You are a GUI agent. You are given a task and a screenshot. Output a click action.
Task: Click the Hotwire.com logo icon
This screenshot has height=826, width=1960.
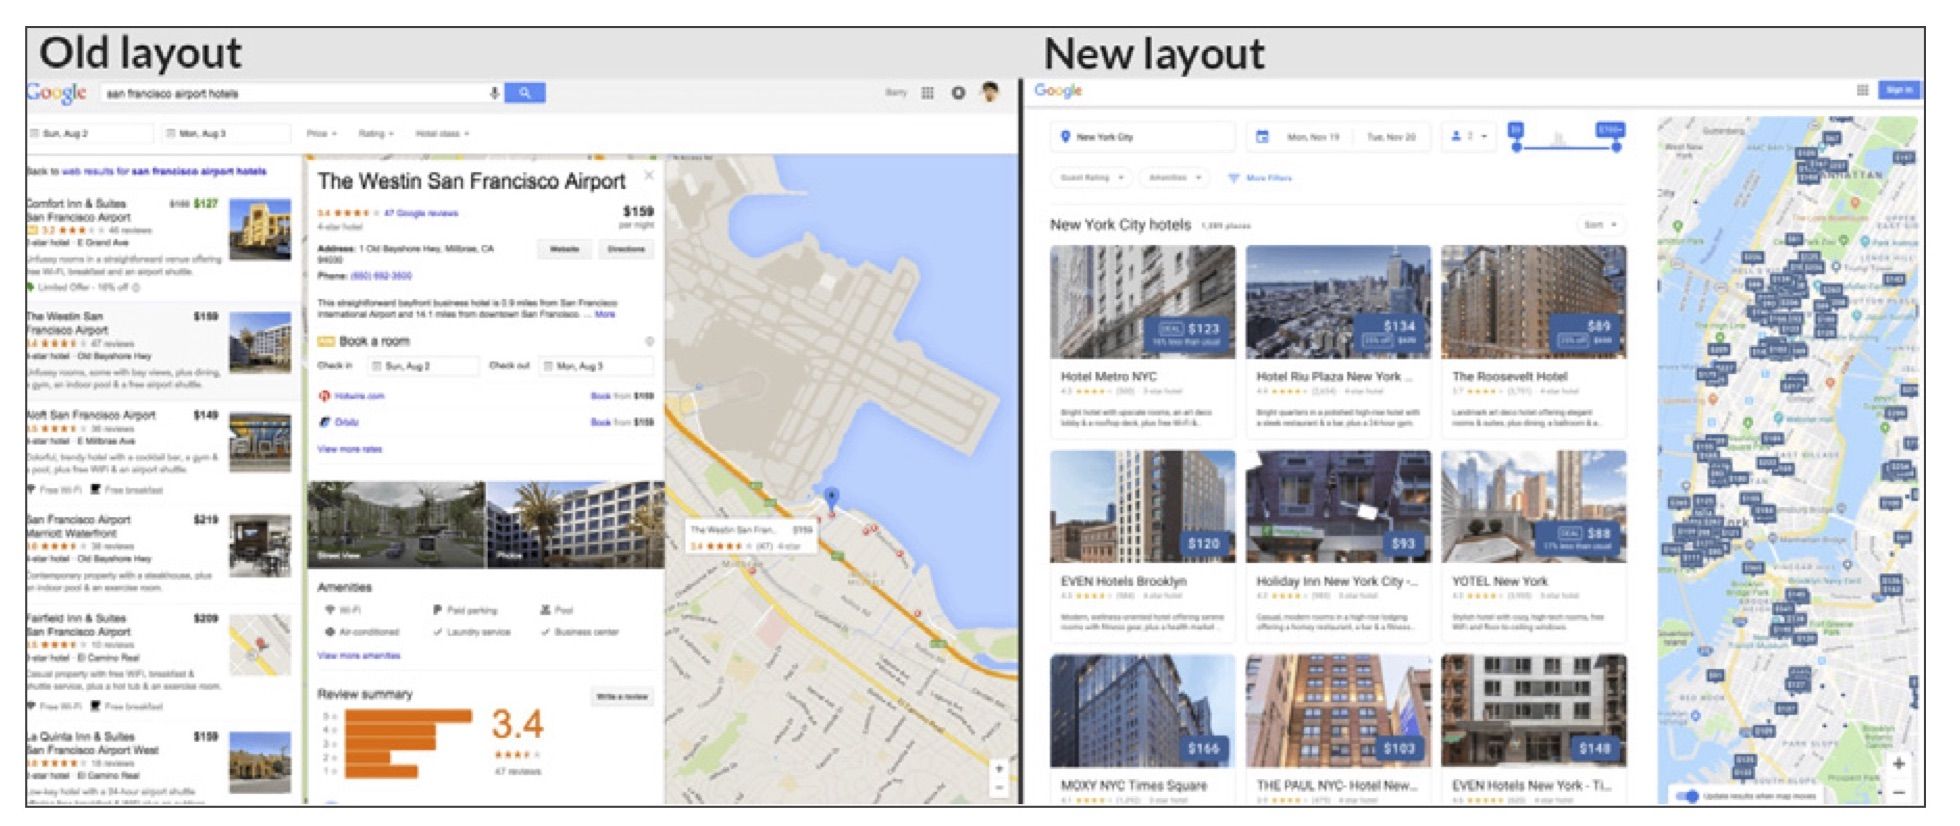(x=324, y=396)
